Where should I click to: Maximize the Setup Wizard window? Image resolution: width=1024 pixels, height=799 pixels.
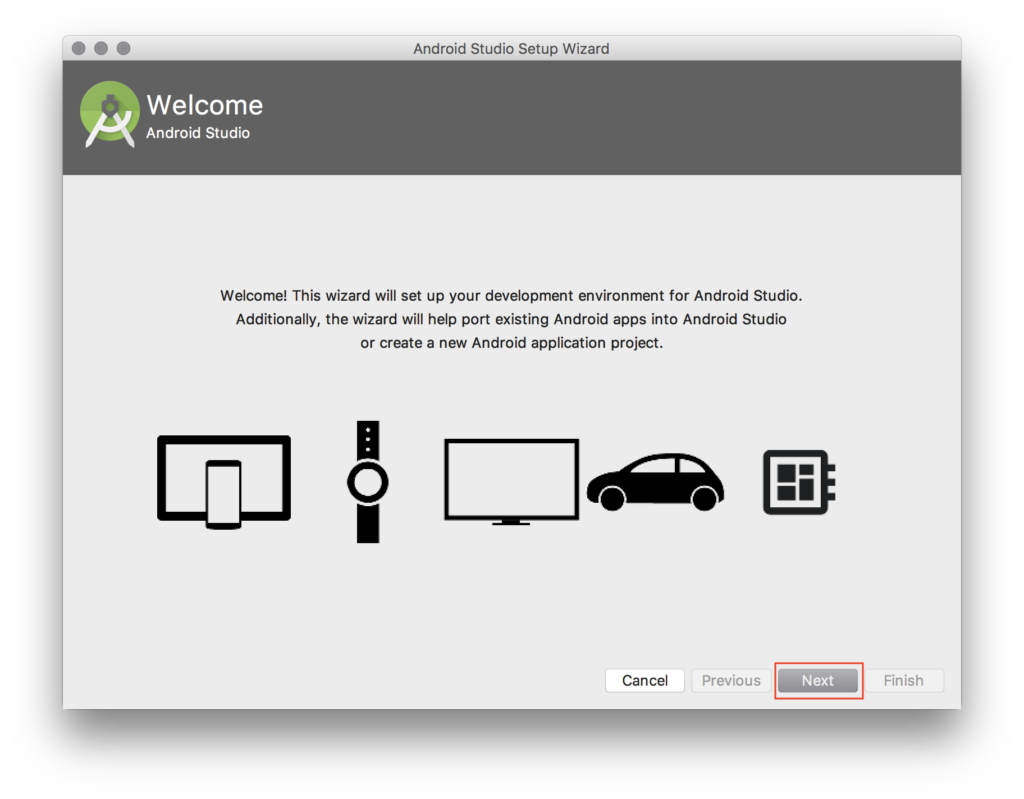[123, 48]
